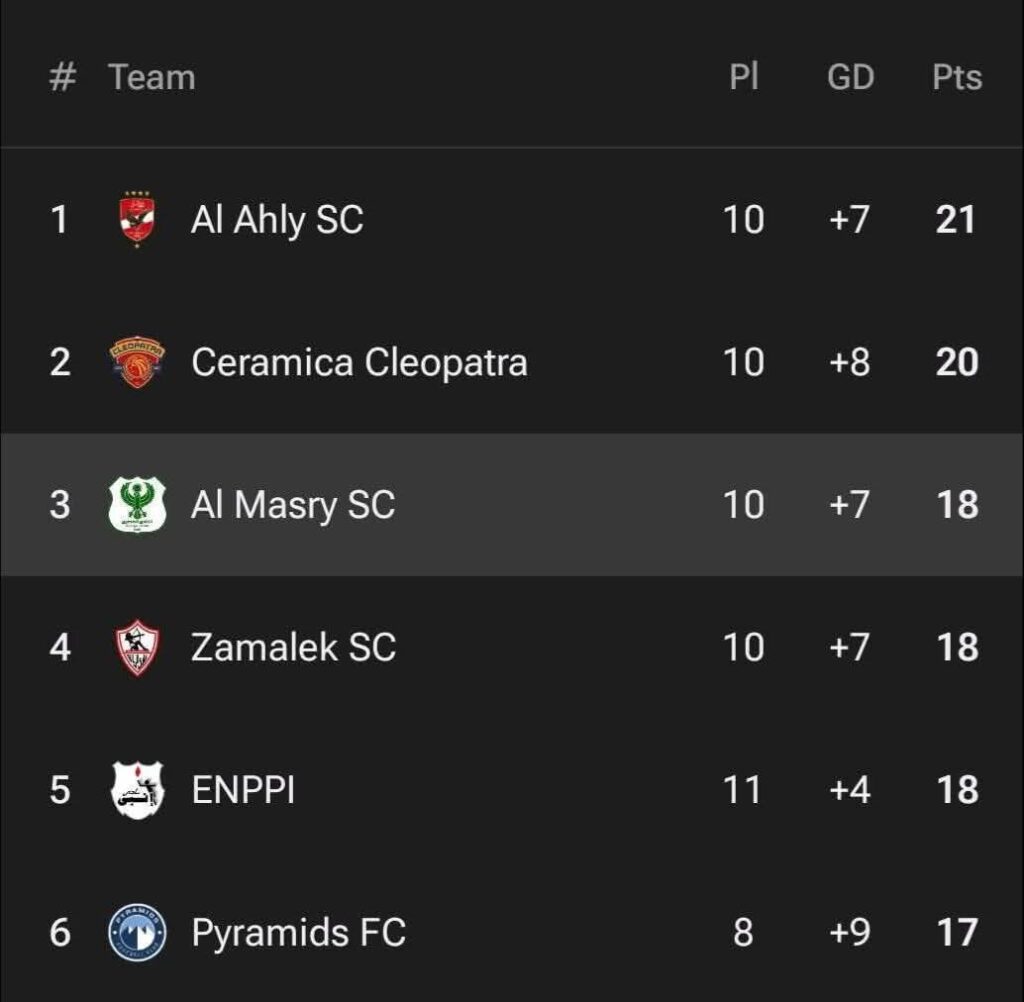Click the ENPPI club logo

pos(137,790)
